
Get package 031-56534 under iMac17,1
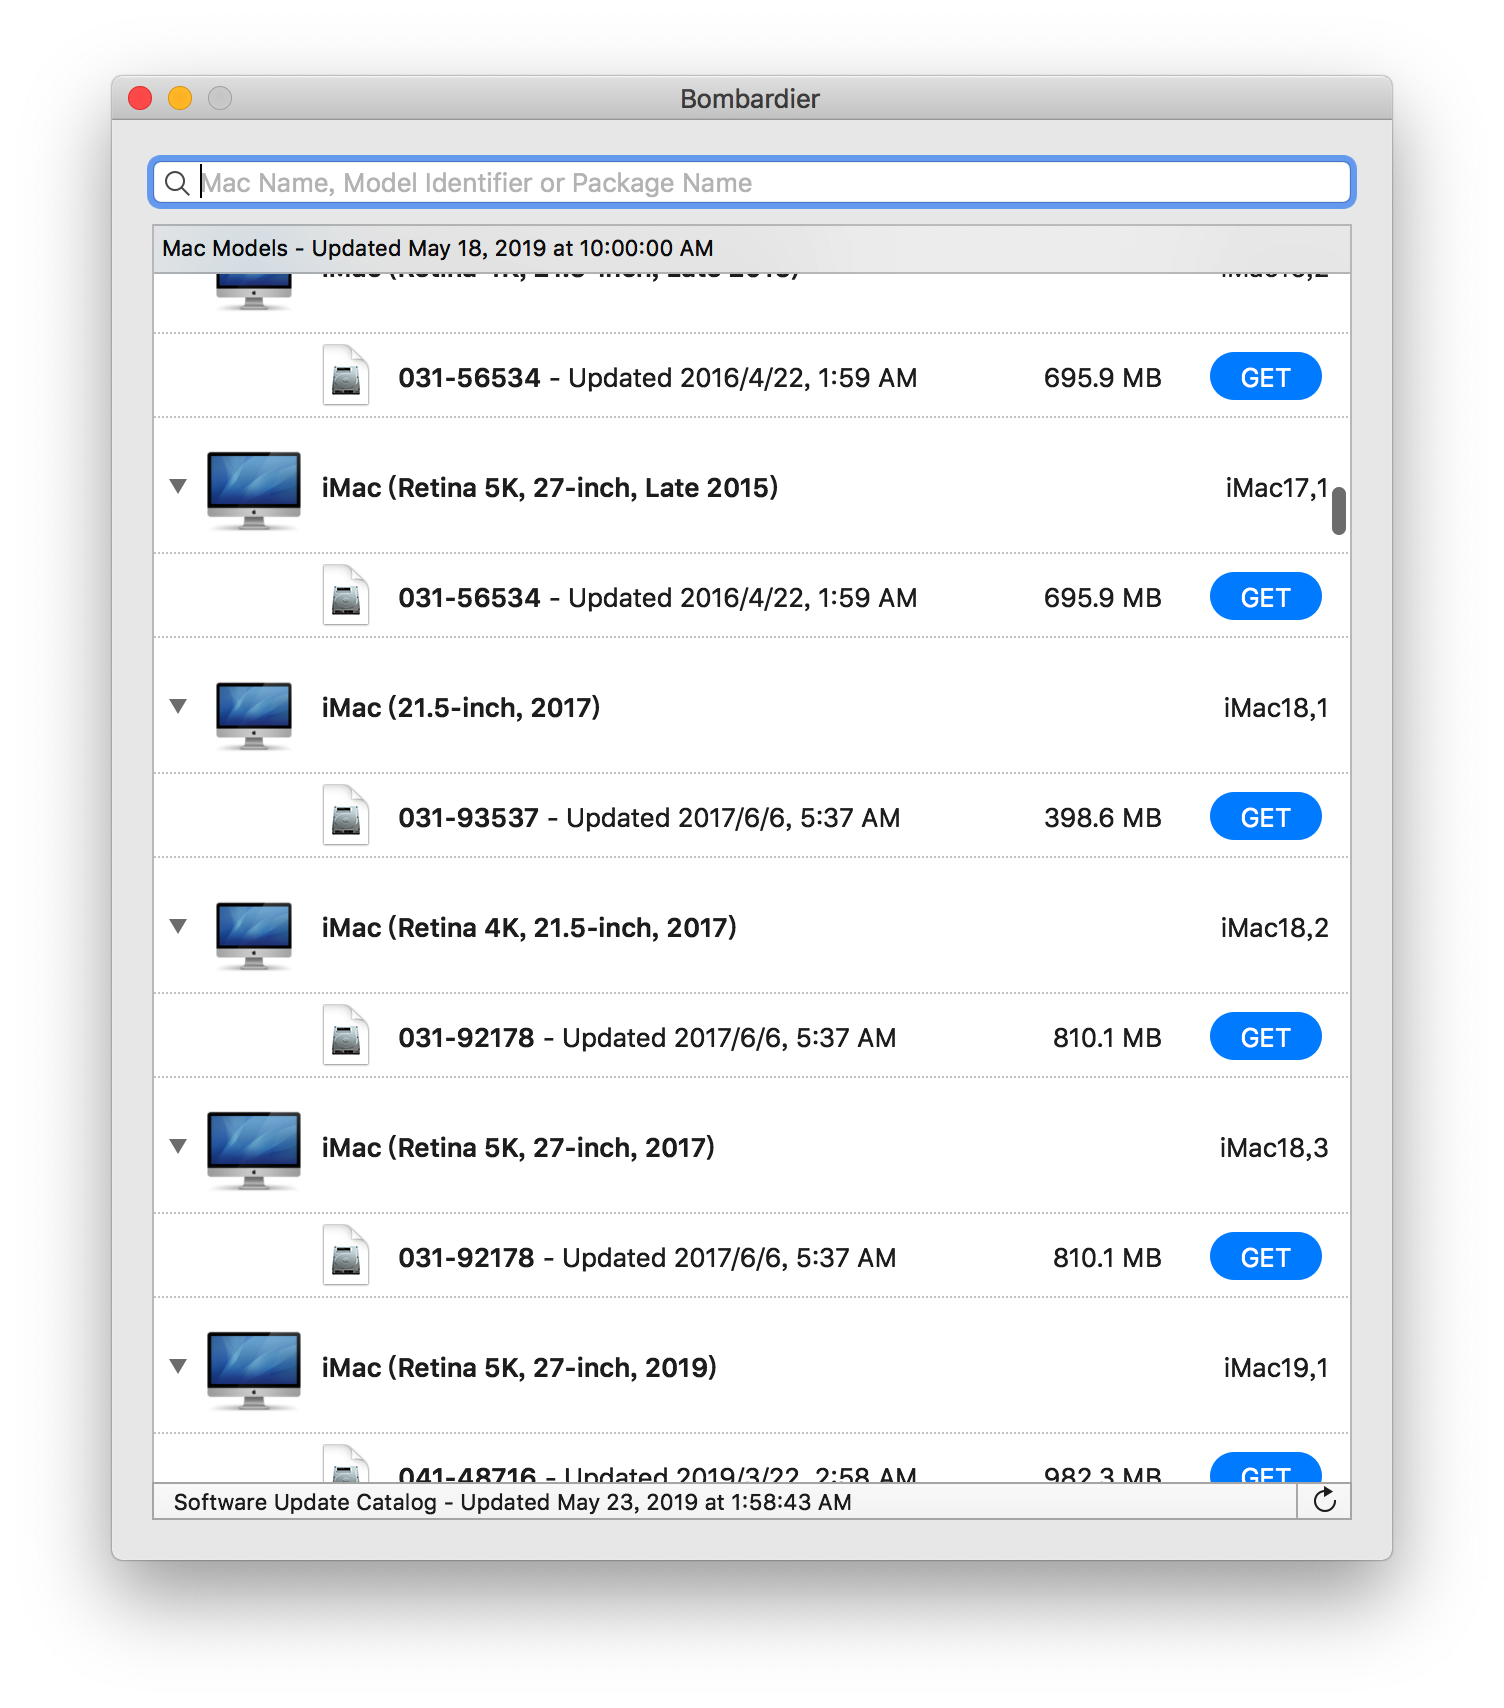pos(1265,597)
